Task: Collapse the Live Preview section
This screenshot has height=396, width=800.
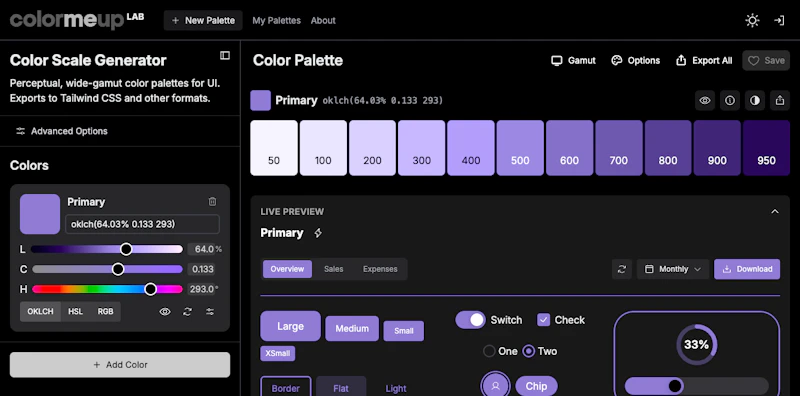Action: click(774, 211)
